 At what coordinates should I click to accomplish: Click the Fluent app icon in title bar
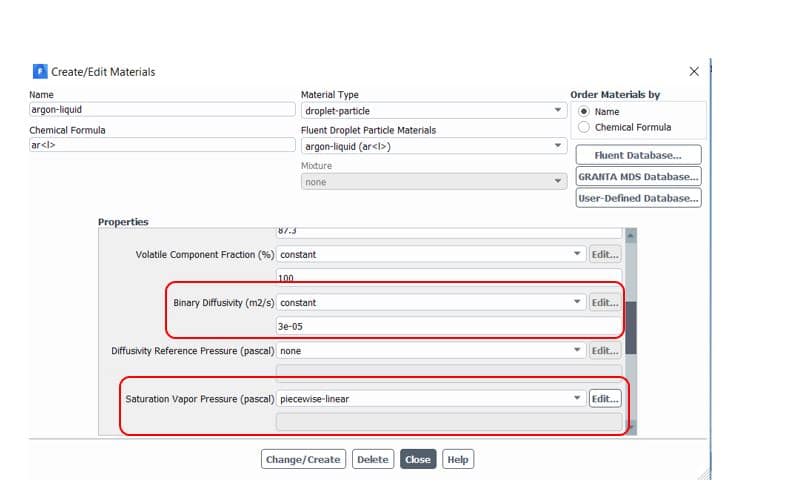40,72
